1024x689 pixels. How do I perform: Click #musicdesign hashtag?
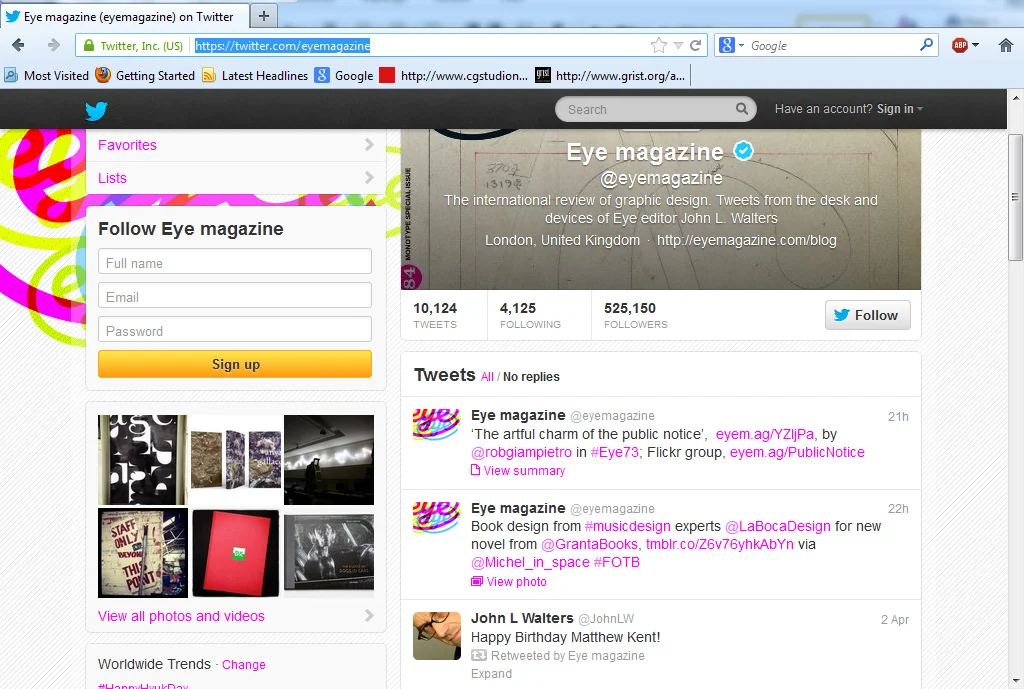627,526
